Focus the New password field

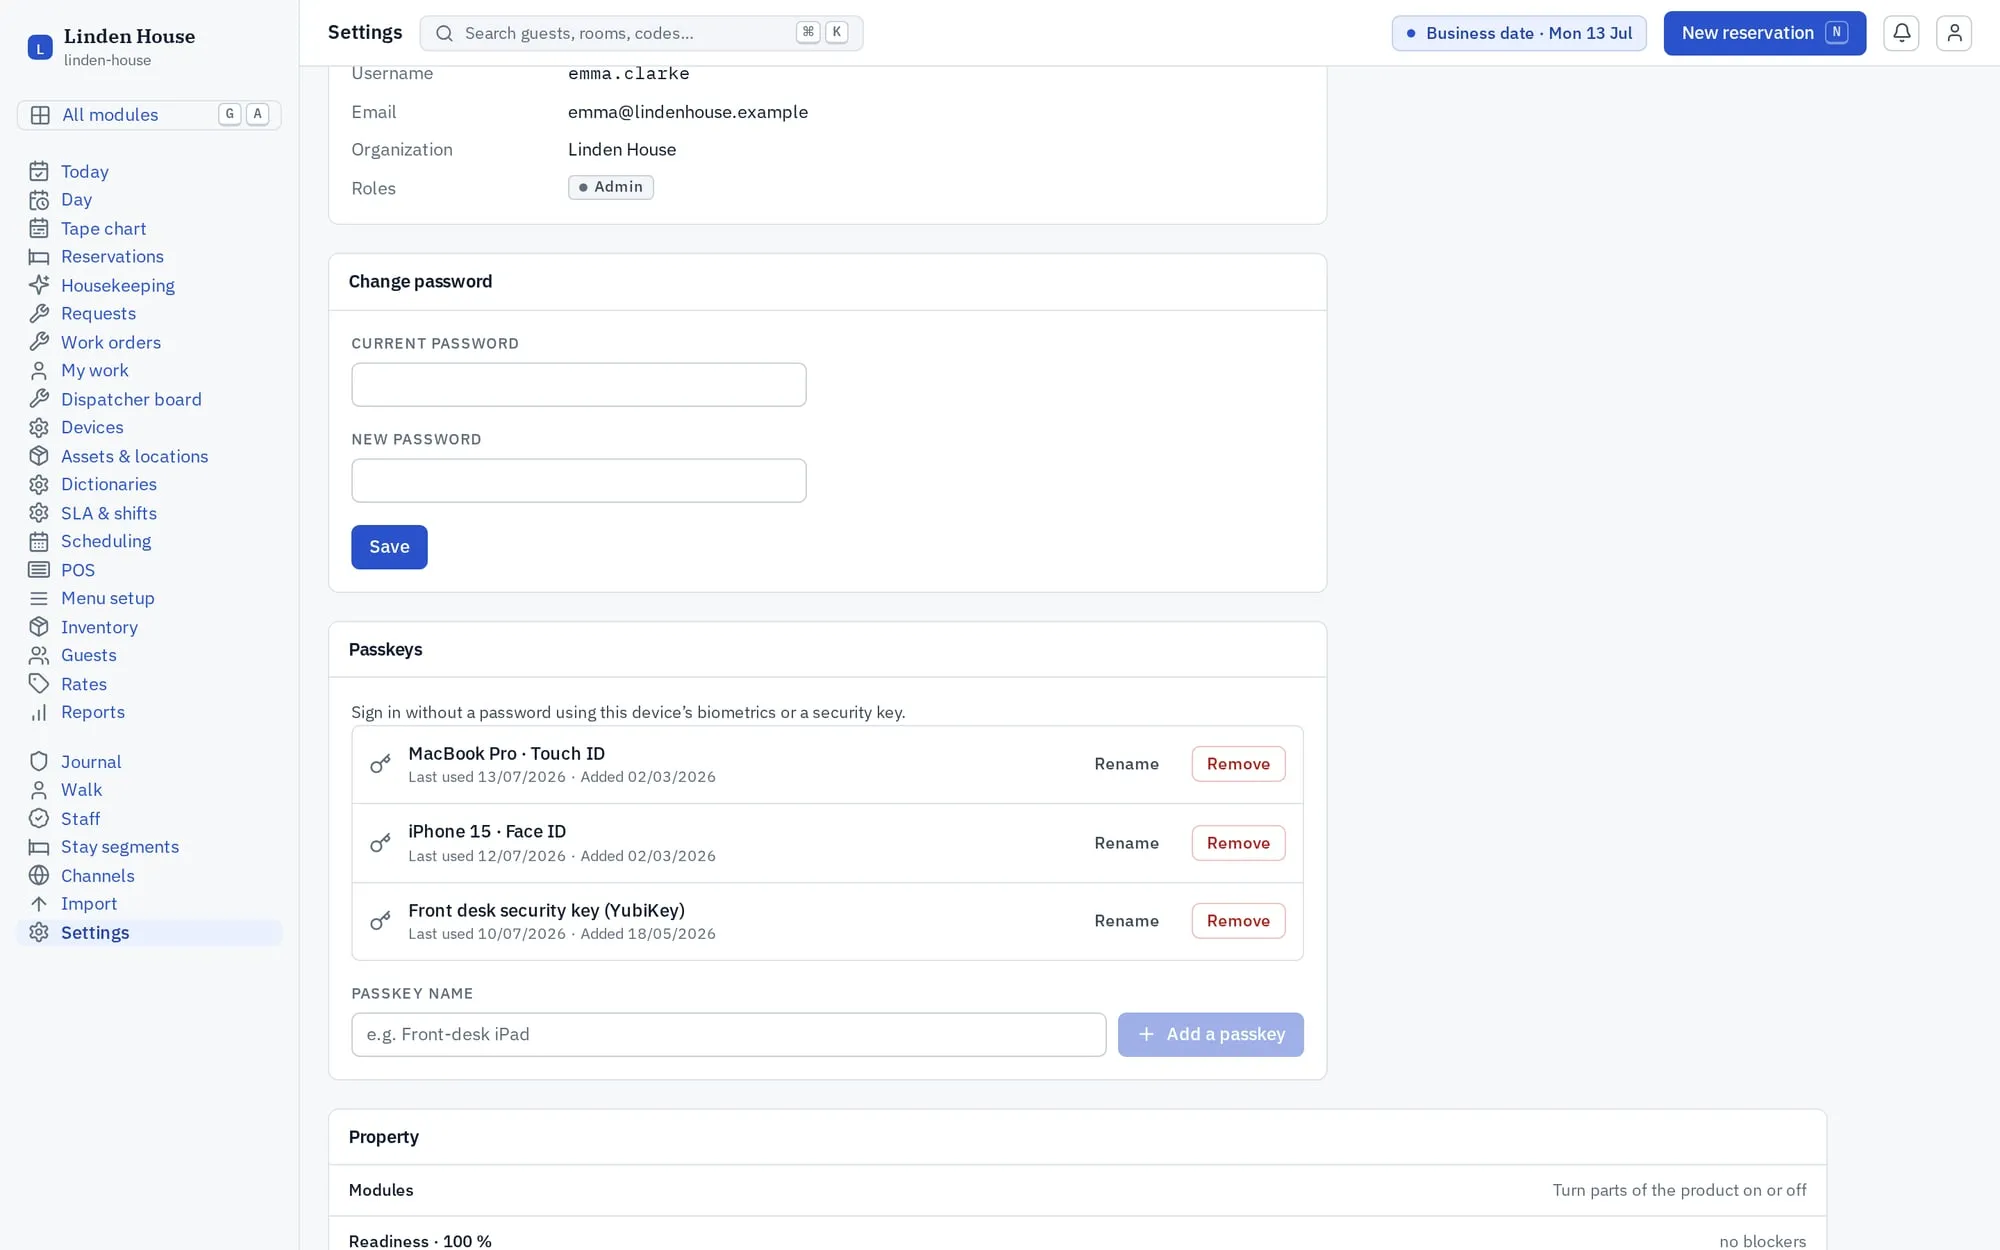(x=578, y=481)
